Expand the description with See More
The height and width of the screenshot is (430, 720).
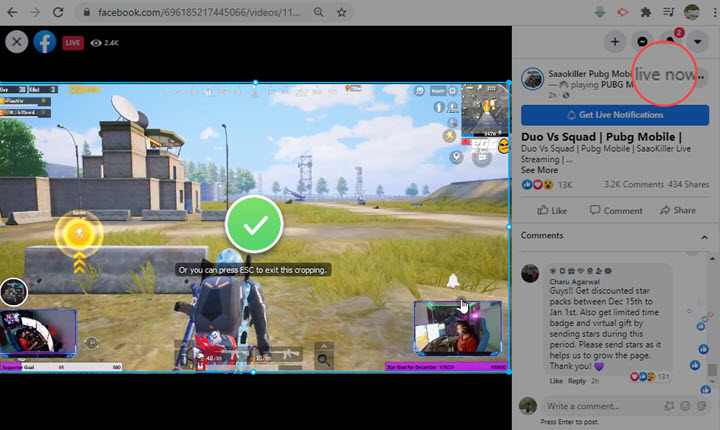[x=539, y=170]
